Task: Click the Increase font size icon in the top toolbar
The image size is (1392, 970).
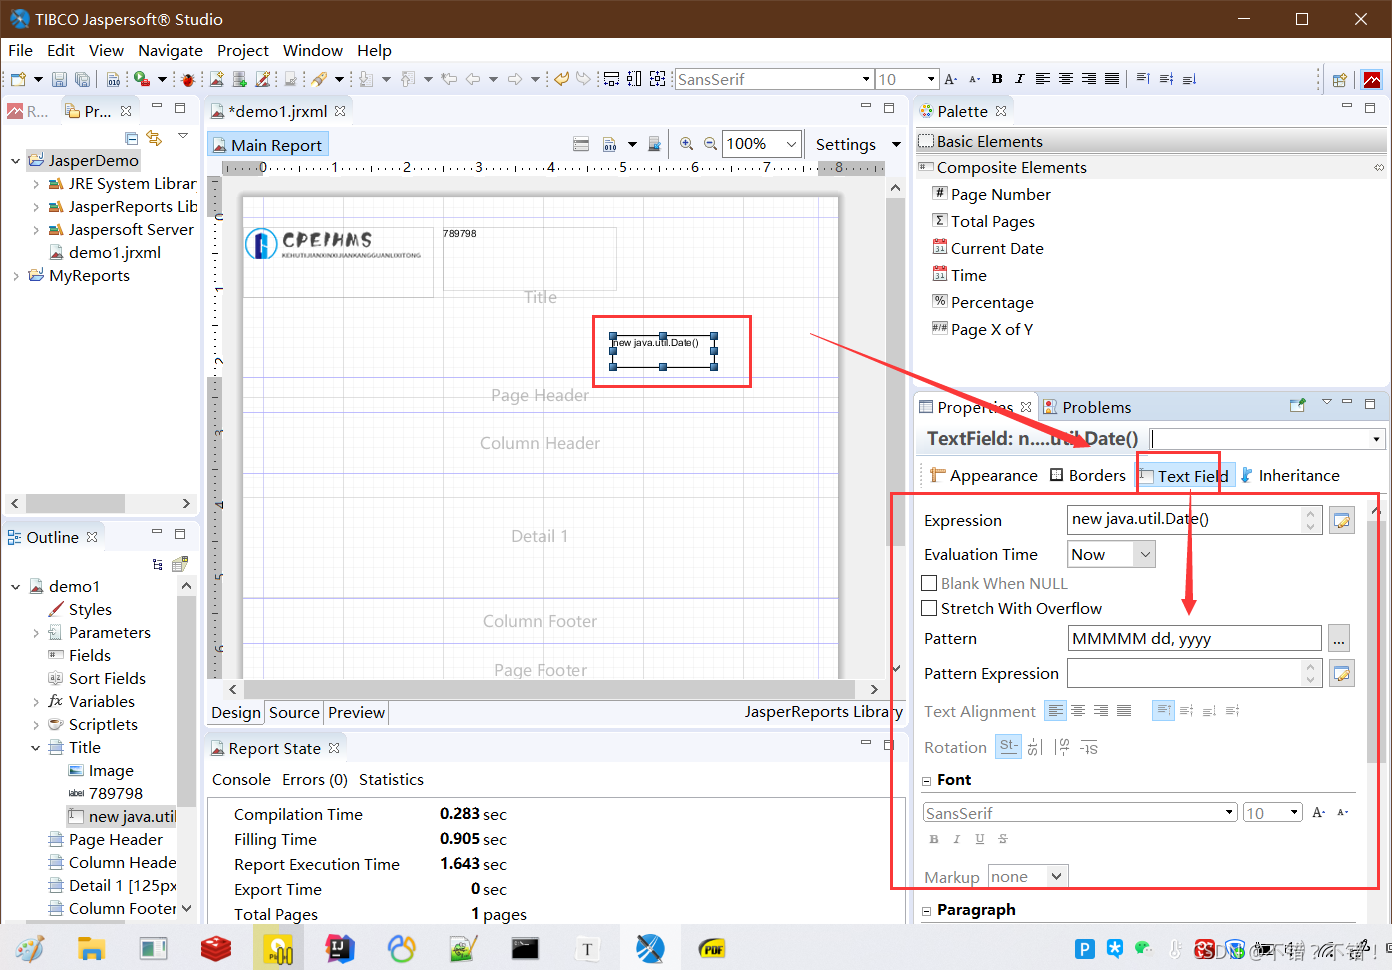Action: [951, 79]
